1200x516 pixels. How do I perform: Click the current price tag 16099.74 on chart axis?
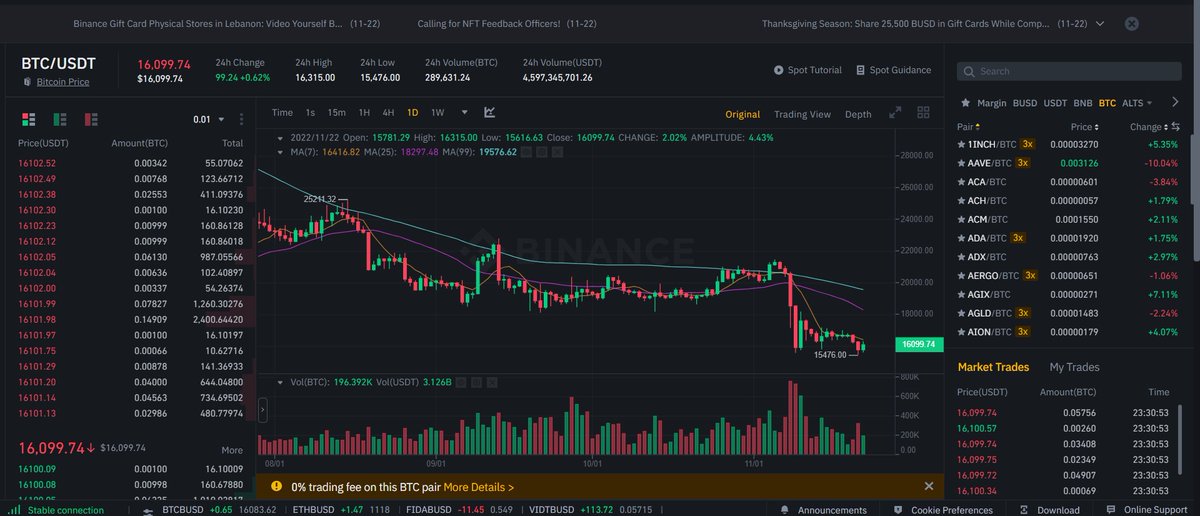point(917,344)
